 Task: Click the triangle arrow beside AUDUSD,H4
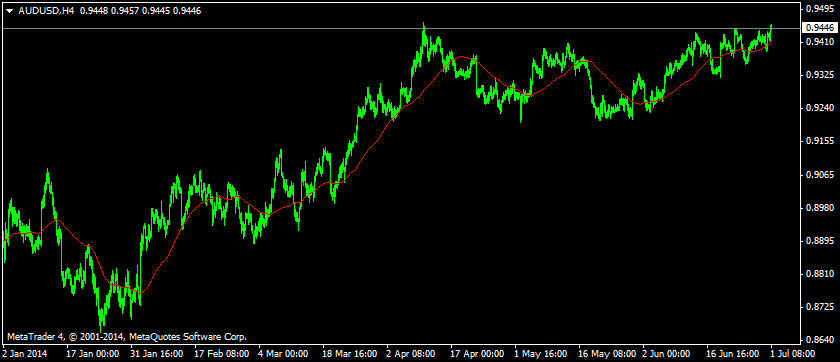(9, 11)
